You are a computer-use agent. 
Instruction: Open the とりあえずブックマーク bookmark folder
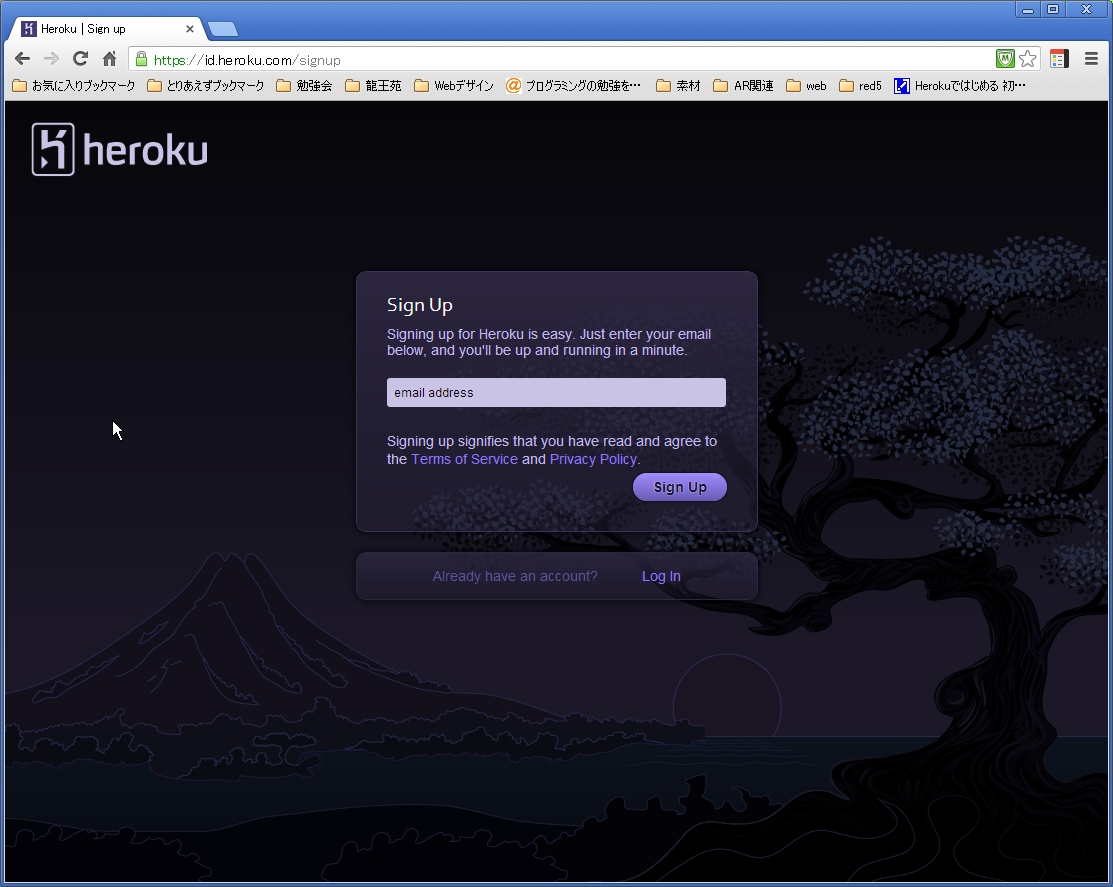click(x=206, y=86)
